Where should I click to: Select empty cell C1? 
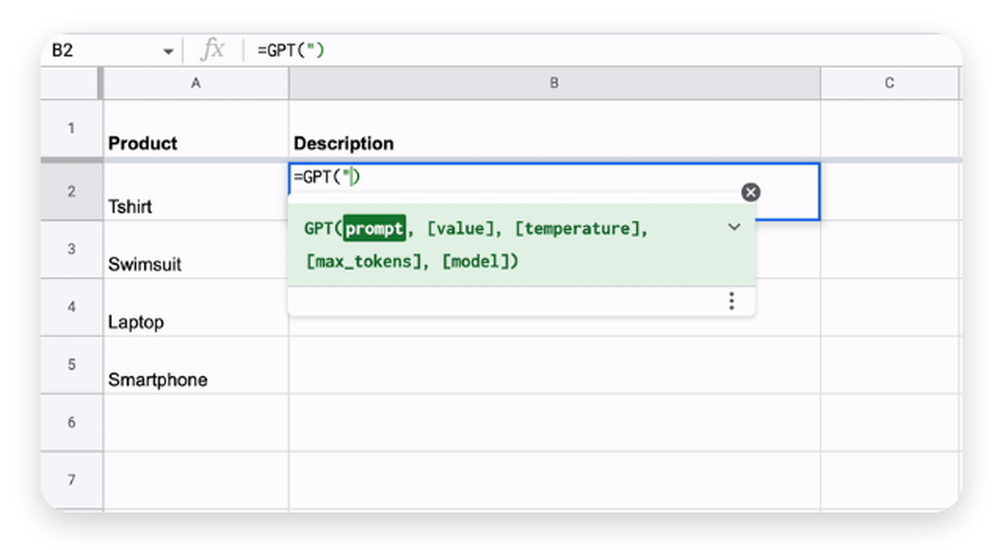889,128
